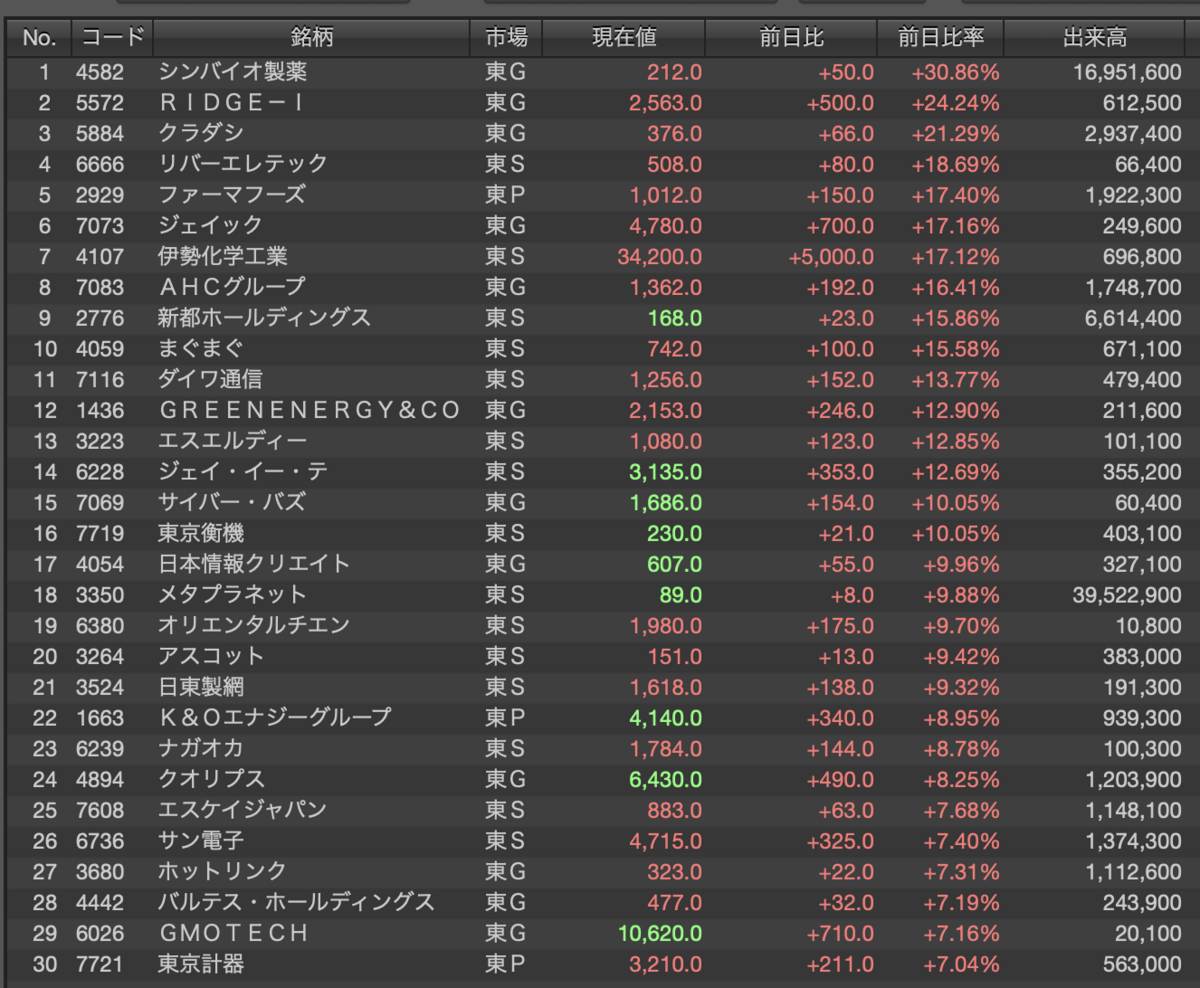
Task: Select the サイバー・バズ stock name
Action: pyautogui.click(x=232, y=503)
